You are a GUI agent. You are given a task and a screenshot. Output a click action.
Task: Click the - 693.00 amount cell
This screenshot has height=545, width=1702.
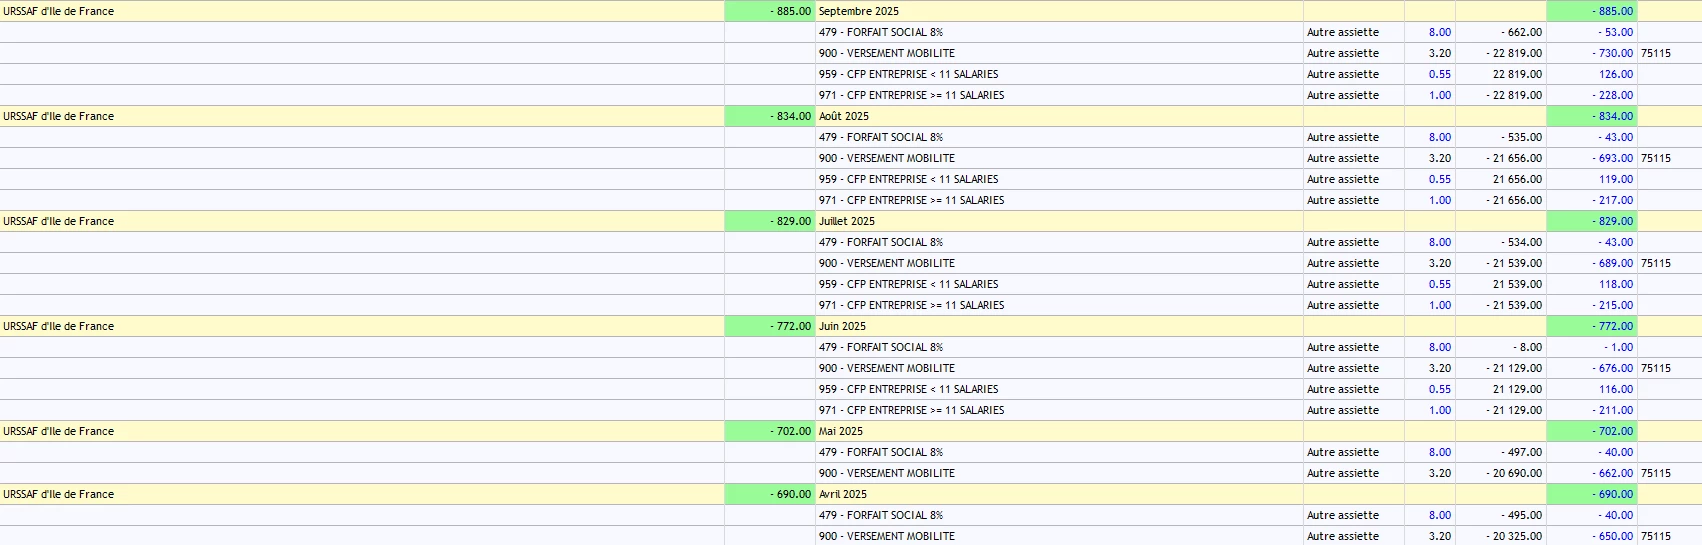1592,158
